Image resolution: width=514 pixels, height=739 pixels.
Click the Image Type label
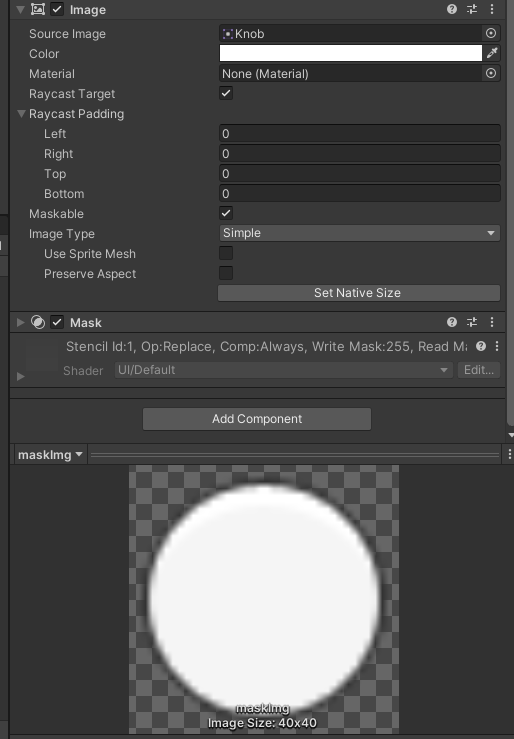click(62, 234)
